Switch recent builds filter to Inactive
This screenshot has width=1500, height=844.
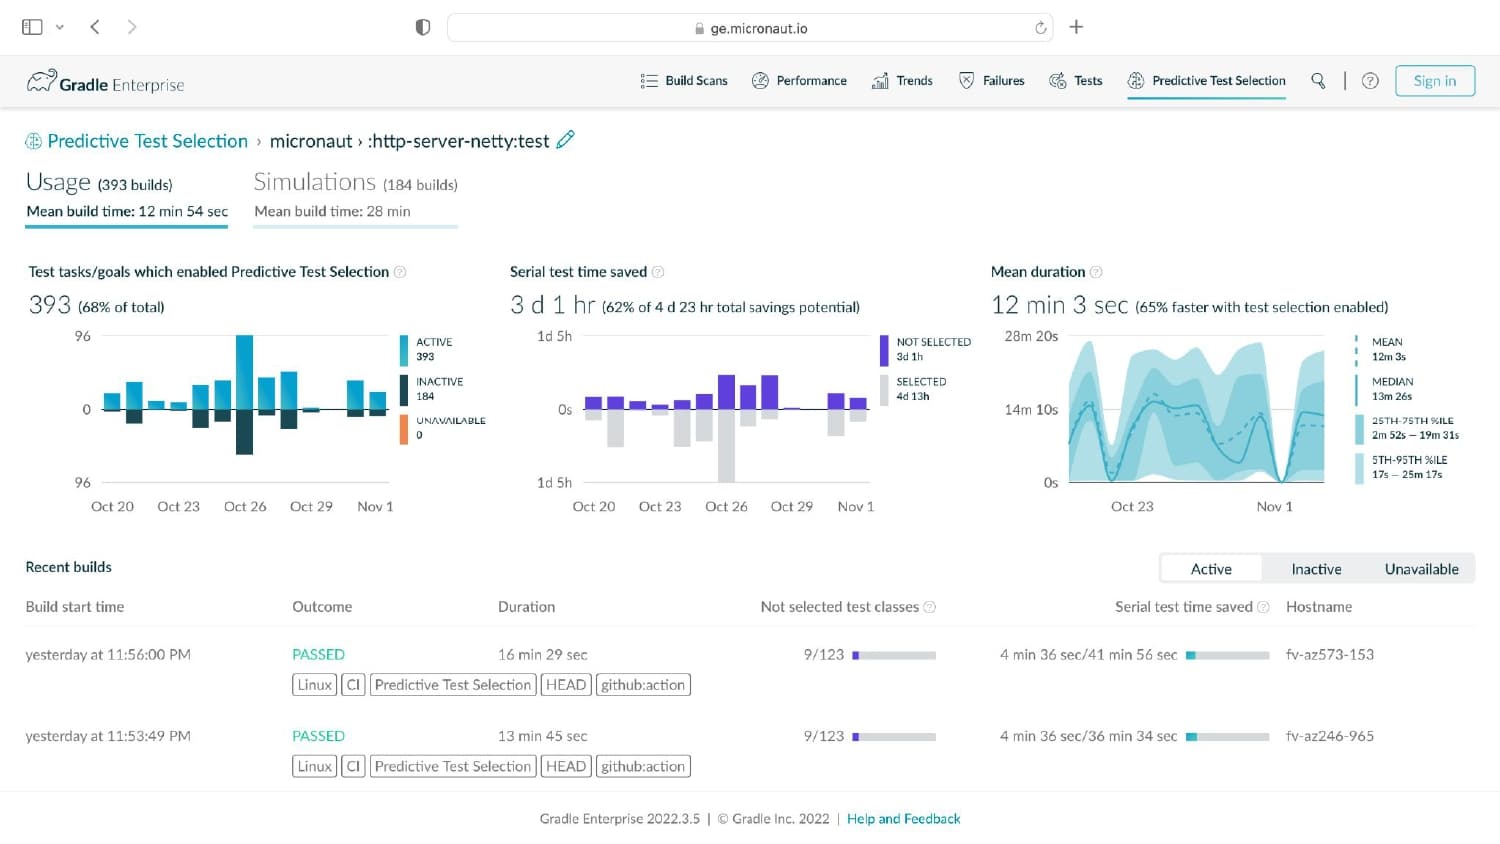coord(1316,569)
